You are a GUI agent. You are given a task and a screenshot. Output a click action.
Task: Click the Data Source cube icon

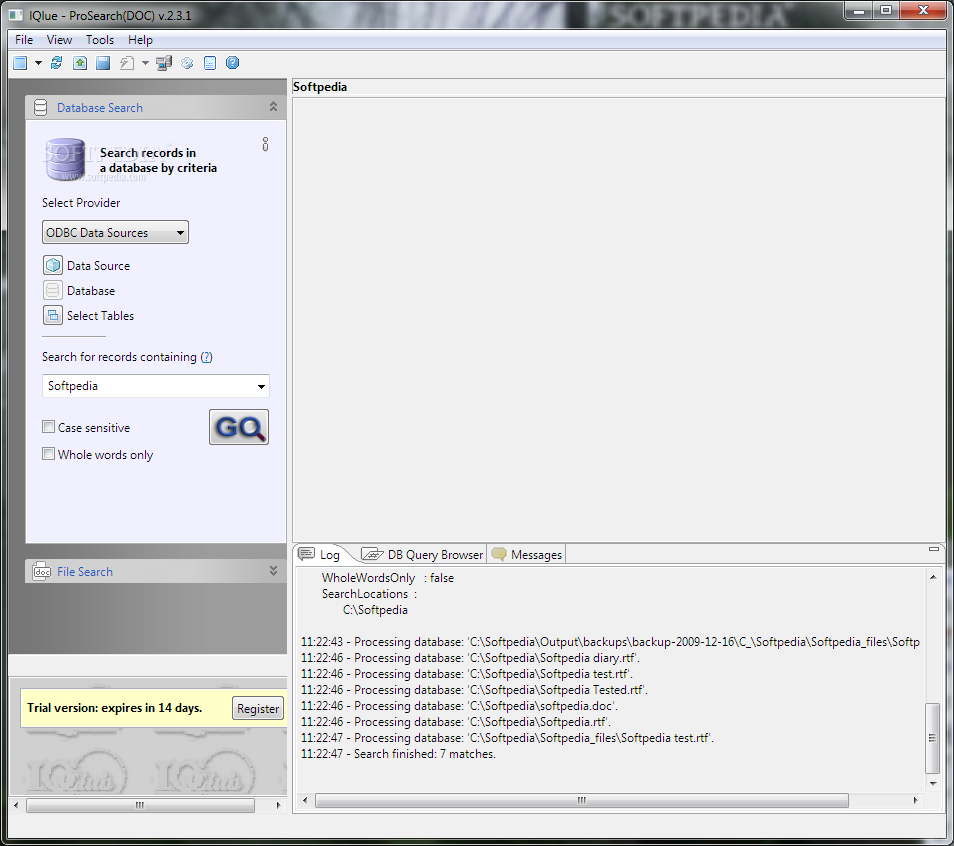(53, 265)
